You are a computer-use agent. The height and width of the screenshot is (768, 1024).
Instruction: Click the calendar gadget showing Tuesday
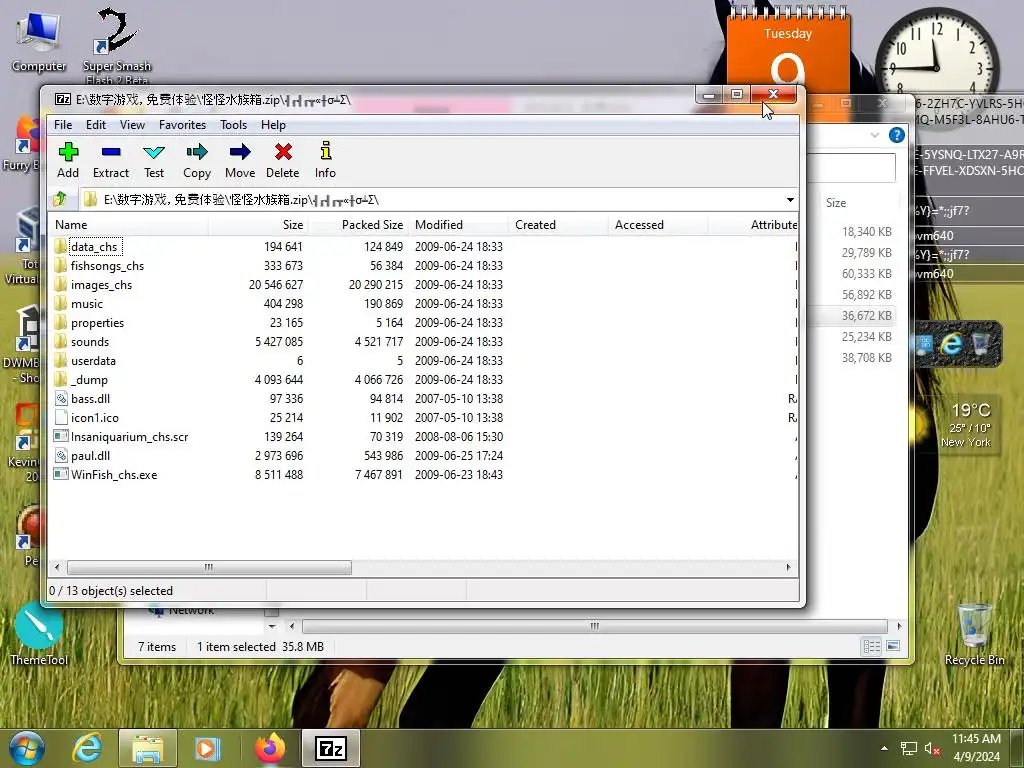tap(788, 49)
